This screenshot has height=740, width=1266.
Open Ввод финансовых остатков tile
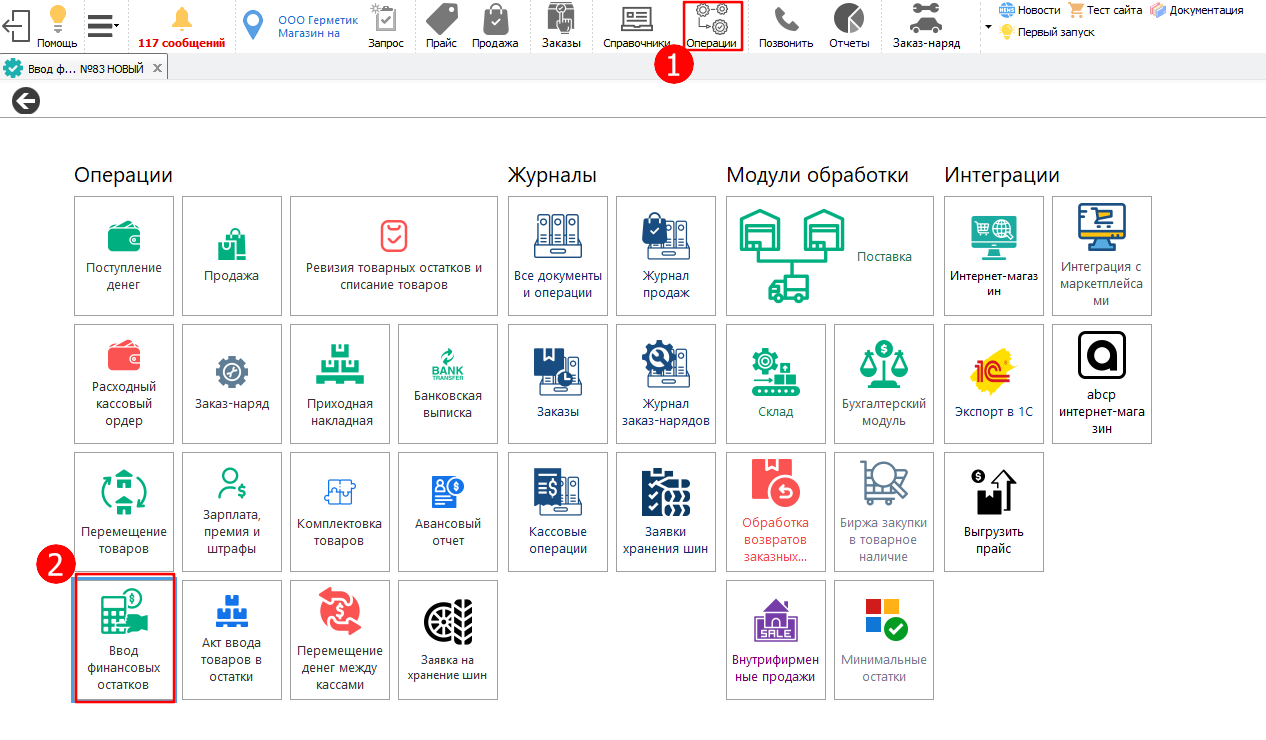click(x=124, y=639)
